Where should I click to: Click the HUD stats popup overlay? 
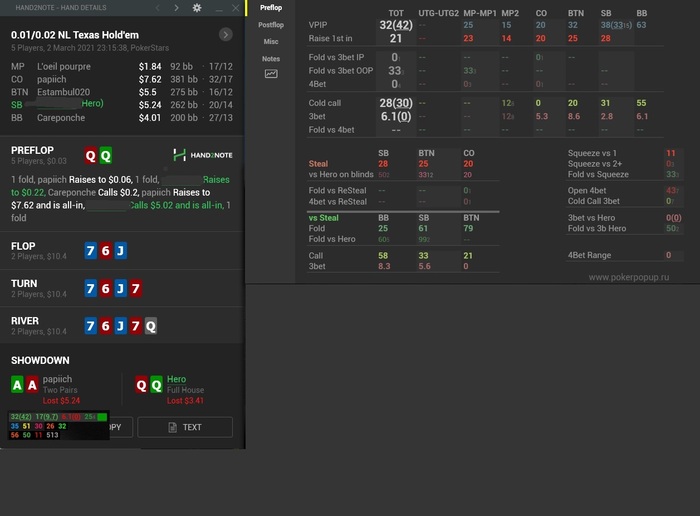pyautogui.click(x=58, y=426)
